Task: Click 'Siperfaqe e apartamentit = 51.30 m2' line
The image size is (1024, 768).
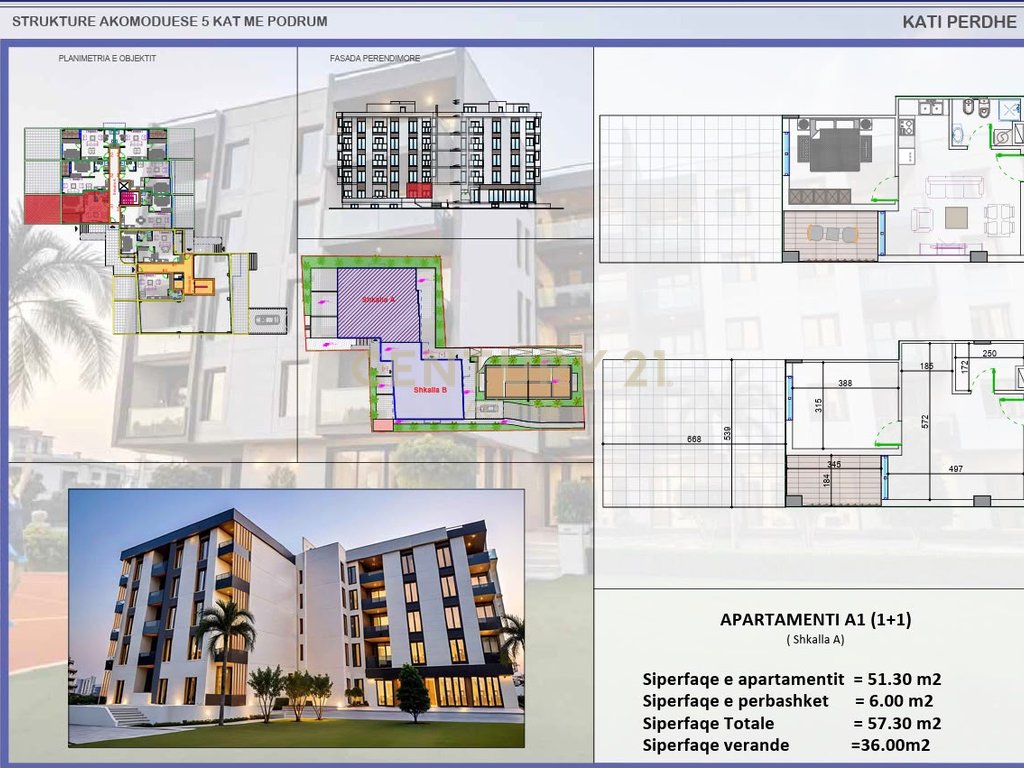Action: click(x=792, y=679)
